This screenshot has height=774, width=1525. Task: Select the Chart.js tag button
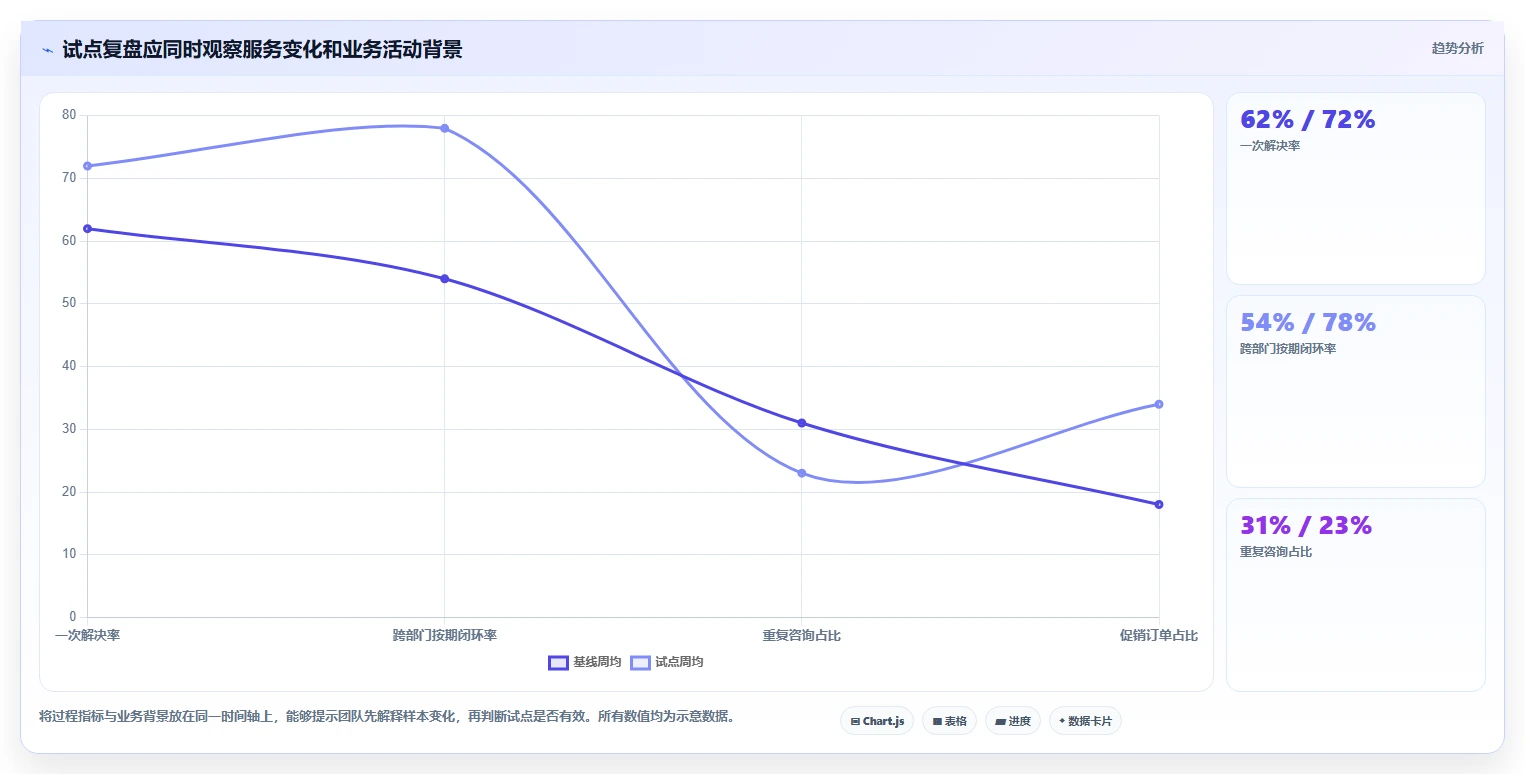tap(877, 721)
